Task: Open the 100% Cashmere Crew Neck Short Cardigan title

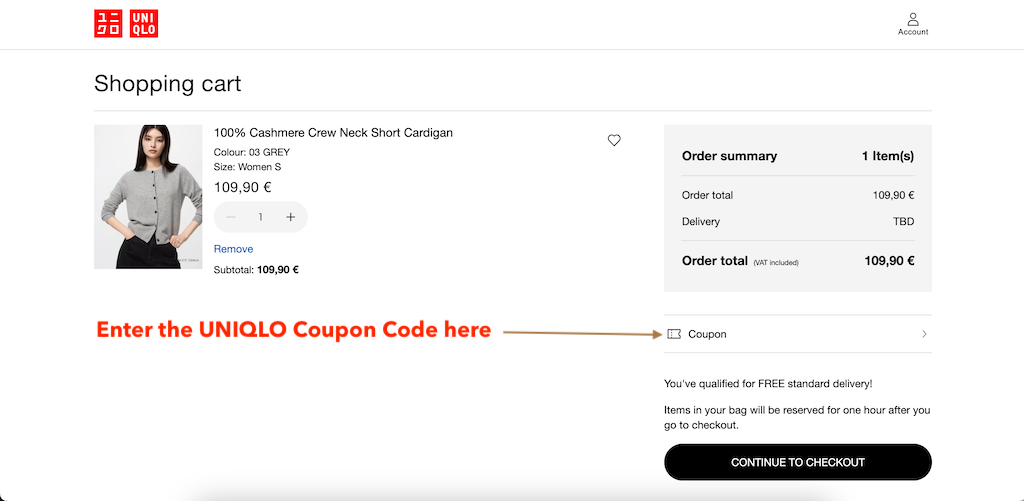Action: [x=333, y=133]
